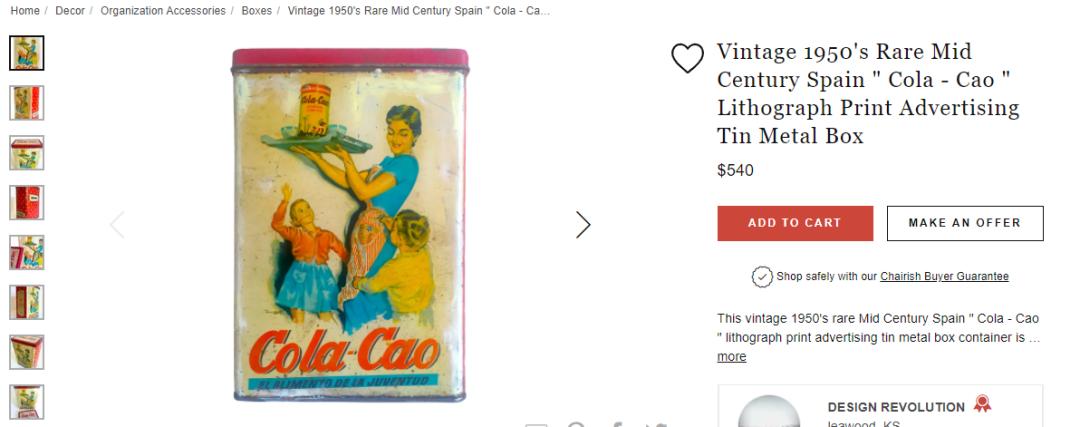Navigate to Home in breadcrumb
The width and height of the screenshot is (1080, 427).
(25, 11)
